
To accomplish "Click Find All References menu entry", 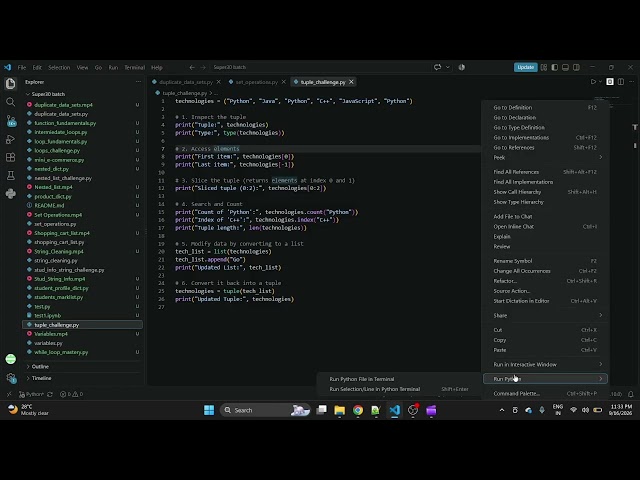I will click(545, 172).
